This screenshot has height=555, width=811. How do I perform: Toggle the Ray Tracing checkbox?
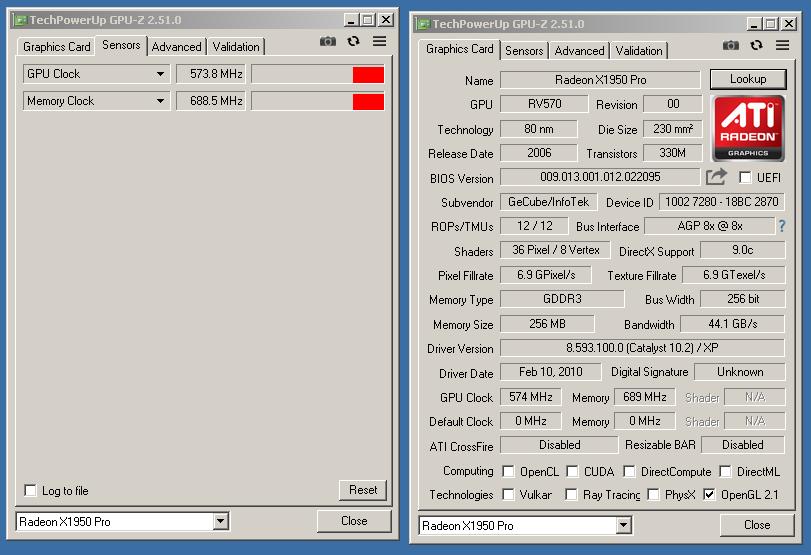click(571, 494)
